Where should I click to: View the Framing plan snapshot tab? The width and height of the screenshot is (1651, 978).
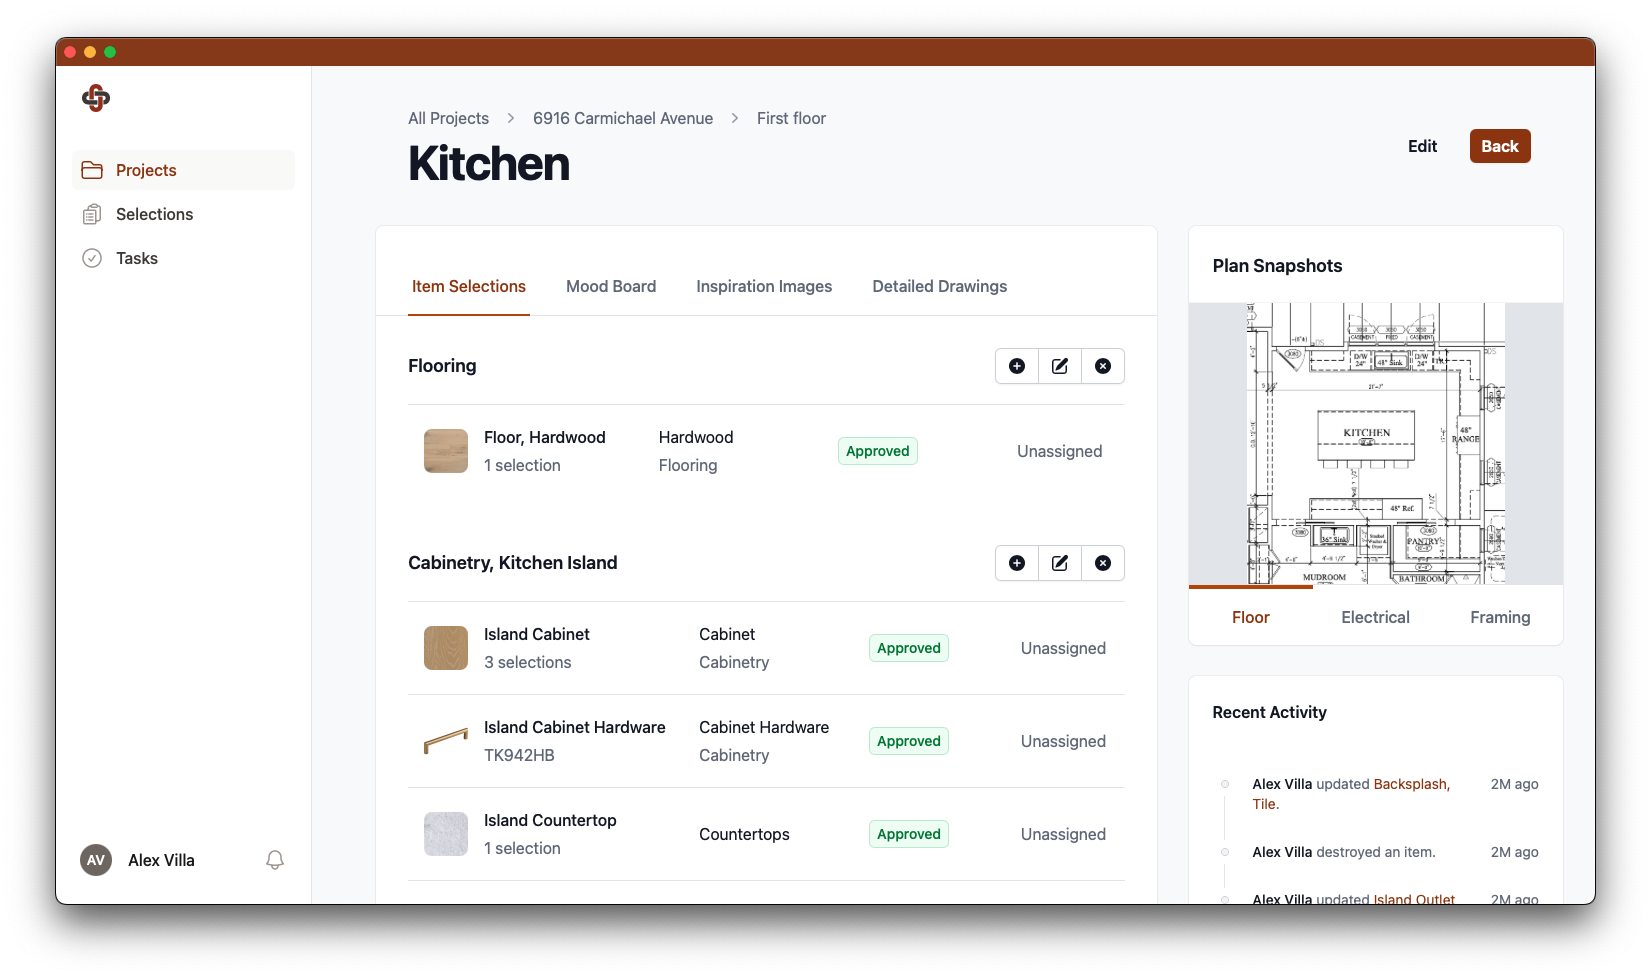pos(1499,617)
